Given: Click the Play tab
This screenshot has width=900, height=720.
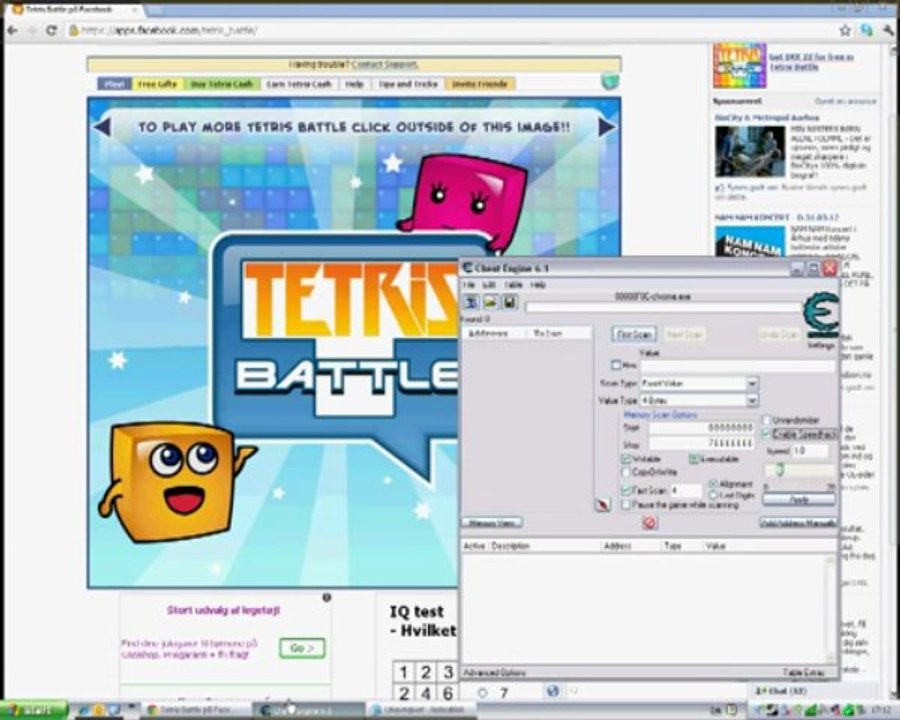Looking at the screenshot, I should 114,84.
